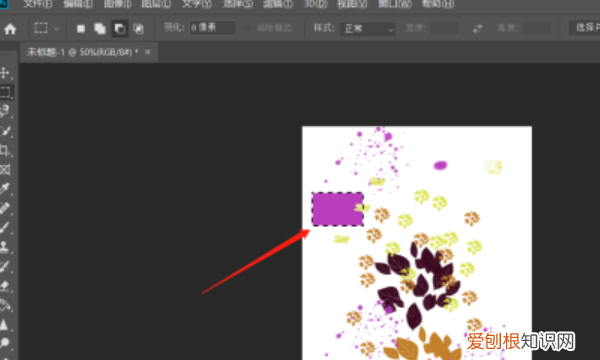Select Subtract from Selection mode icon

tap(119, 29)
